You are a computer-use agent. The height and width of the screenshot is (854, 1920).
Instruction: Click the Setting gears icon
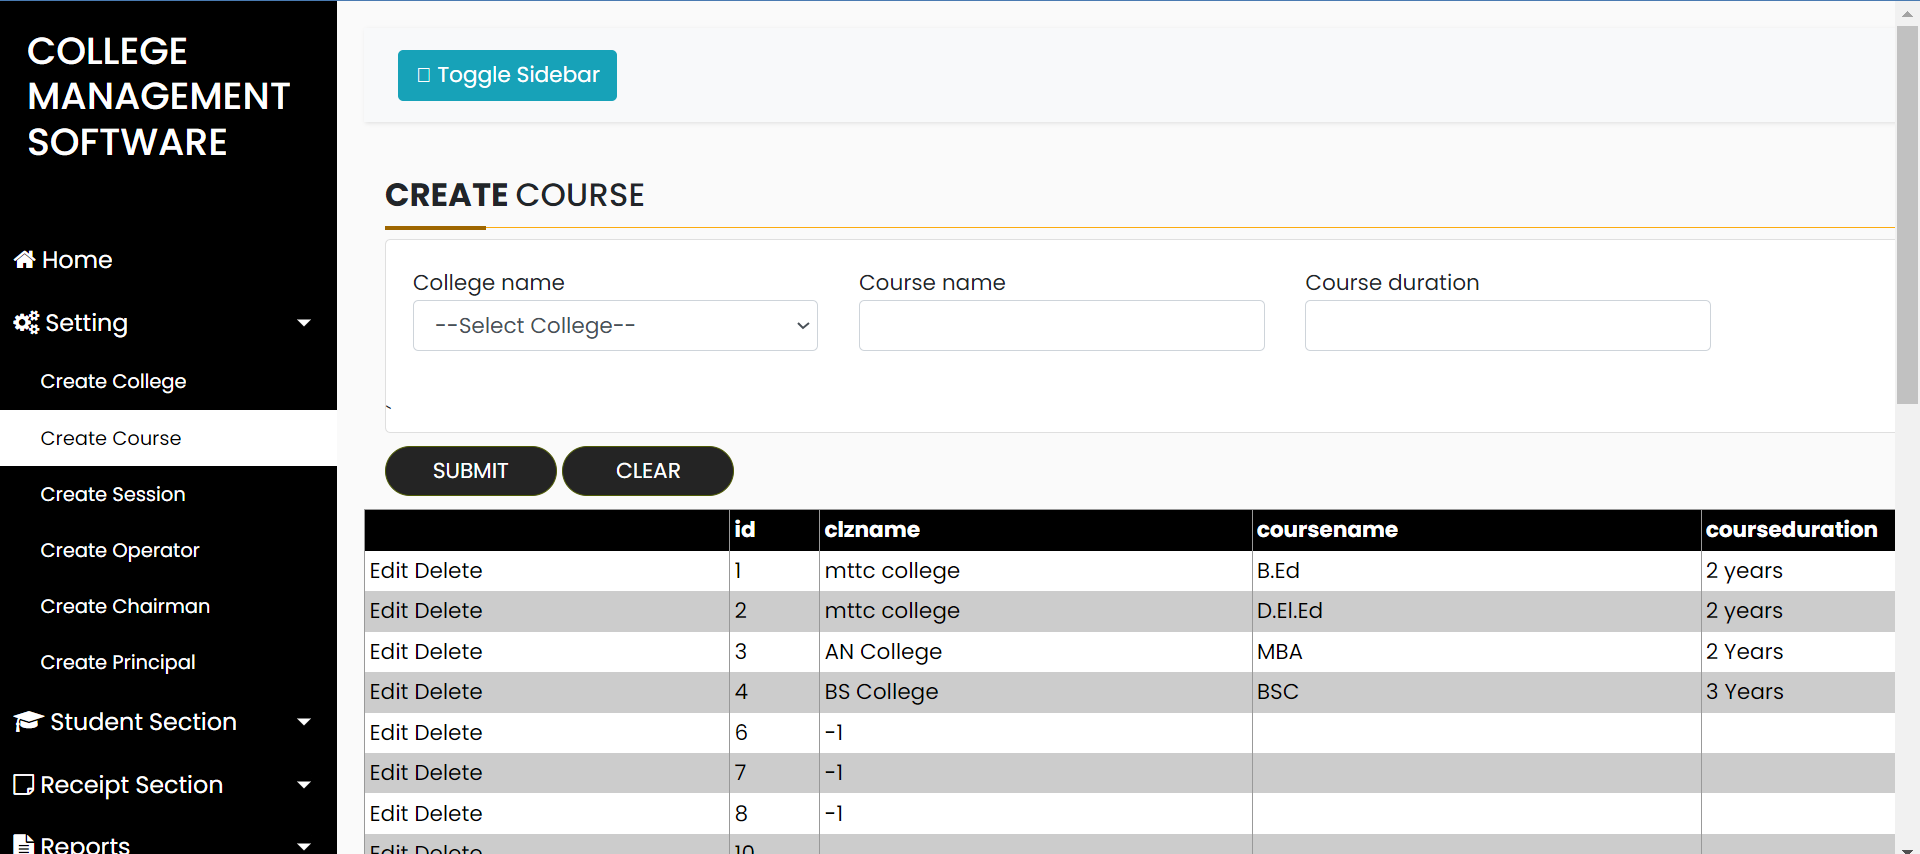pos(26,323)
